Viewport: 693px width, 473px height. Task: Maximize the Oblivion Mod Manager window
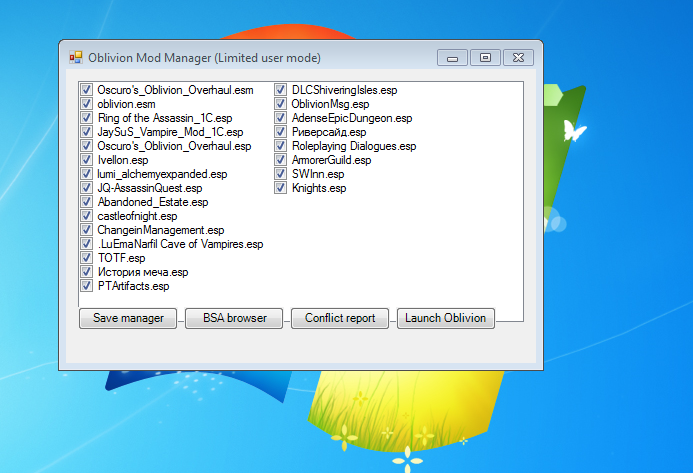click(x=485, y=58)
